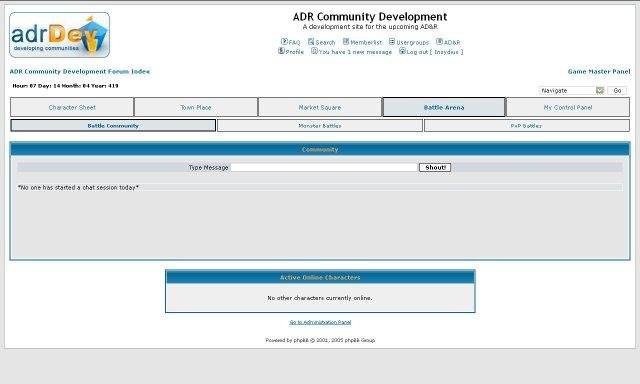640x384 pixels.
Task: Select the My Control Panel tab
Action: [568, 107]
